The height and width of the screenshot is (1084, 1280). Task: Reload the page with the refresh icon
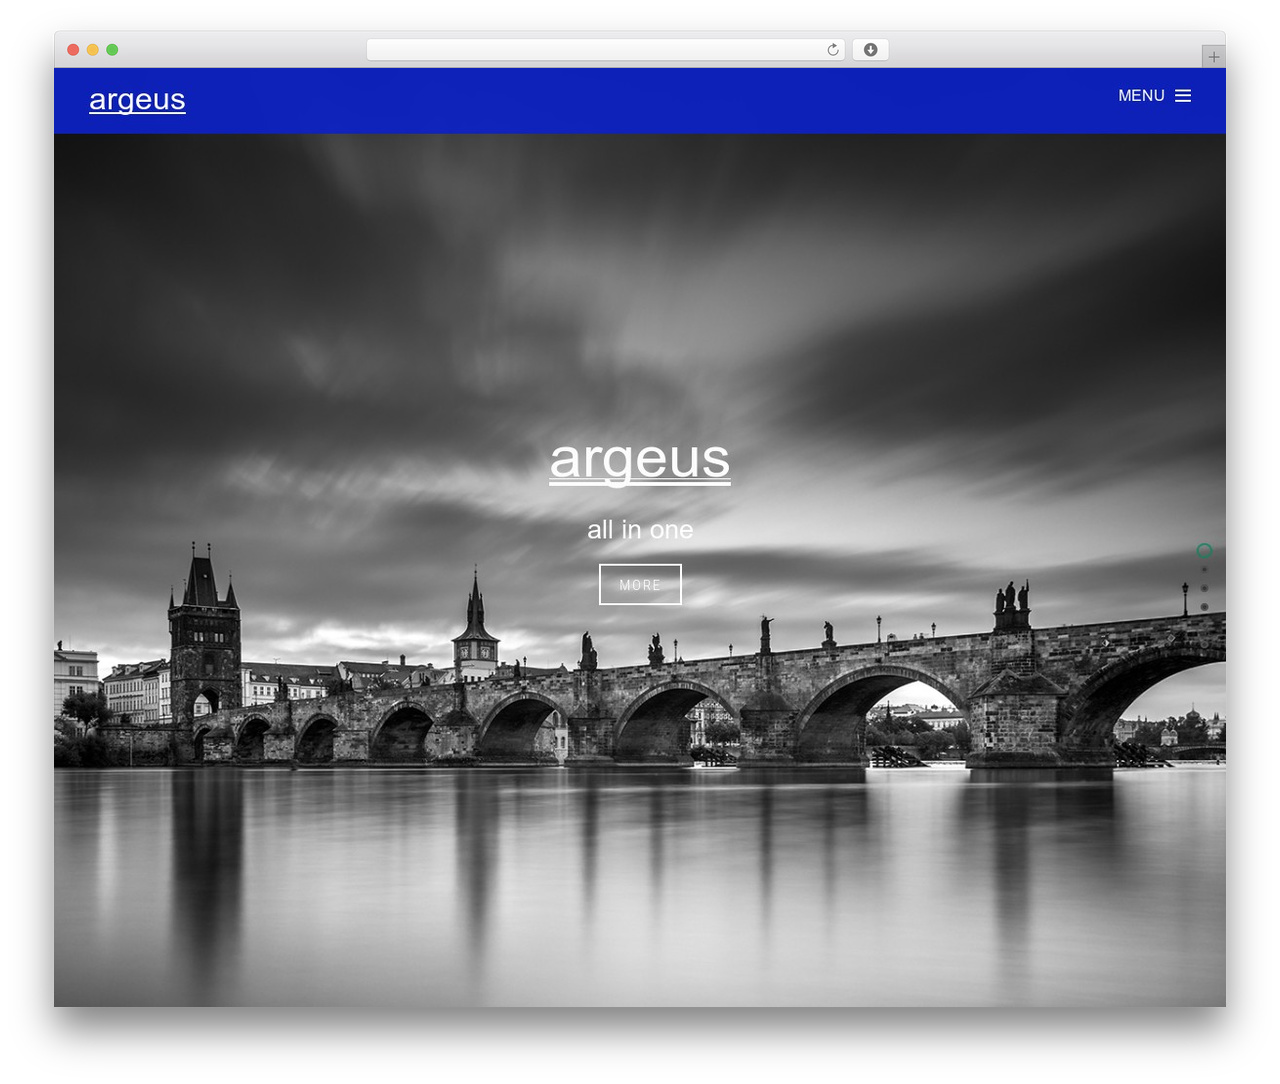point(833,50)
